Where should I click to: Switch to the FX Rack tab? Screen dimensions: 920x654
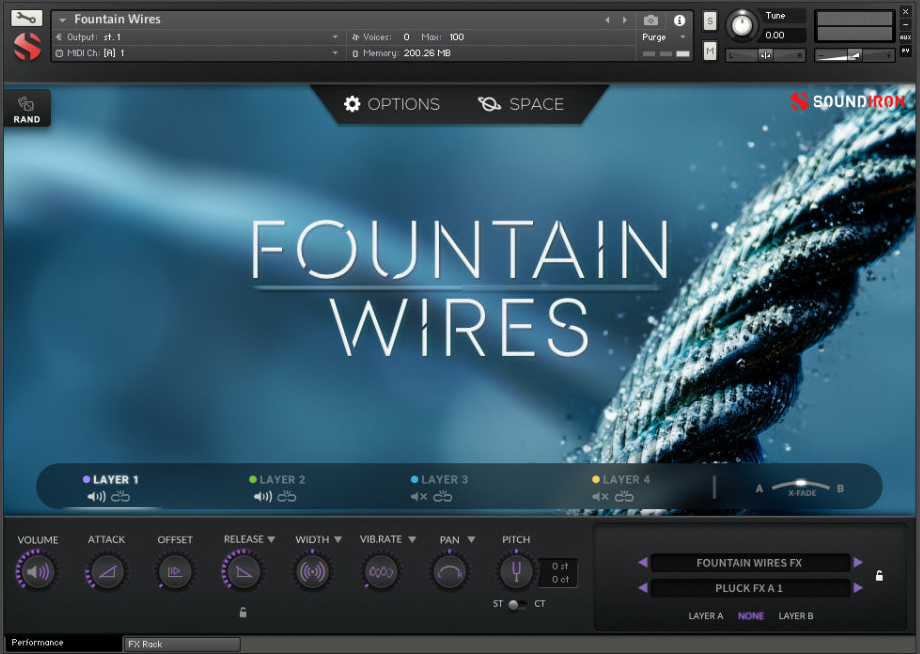tap(182, 644)
